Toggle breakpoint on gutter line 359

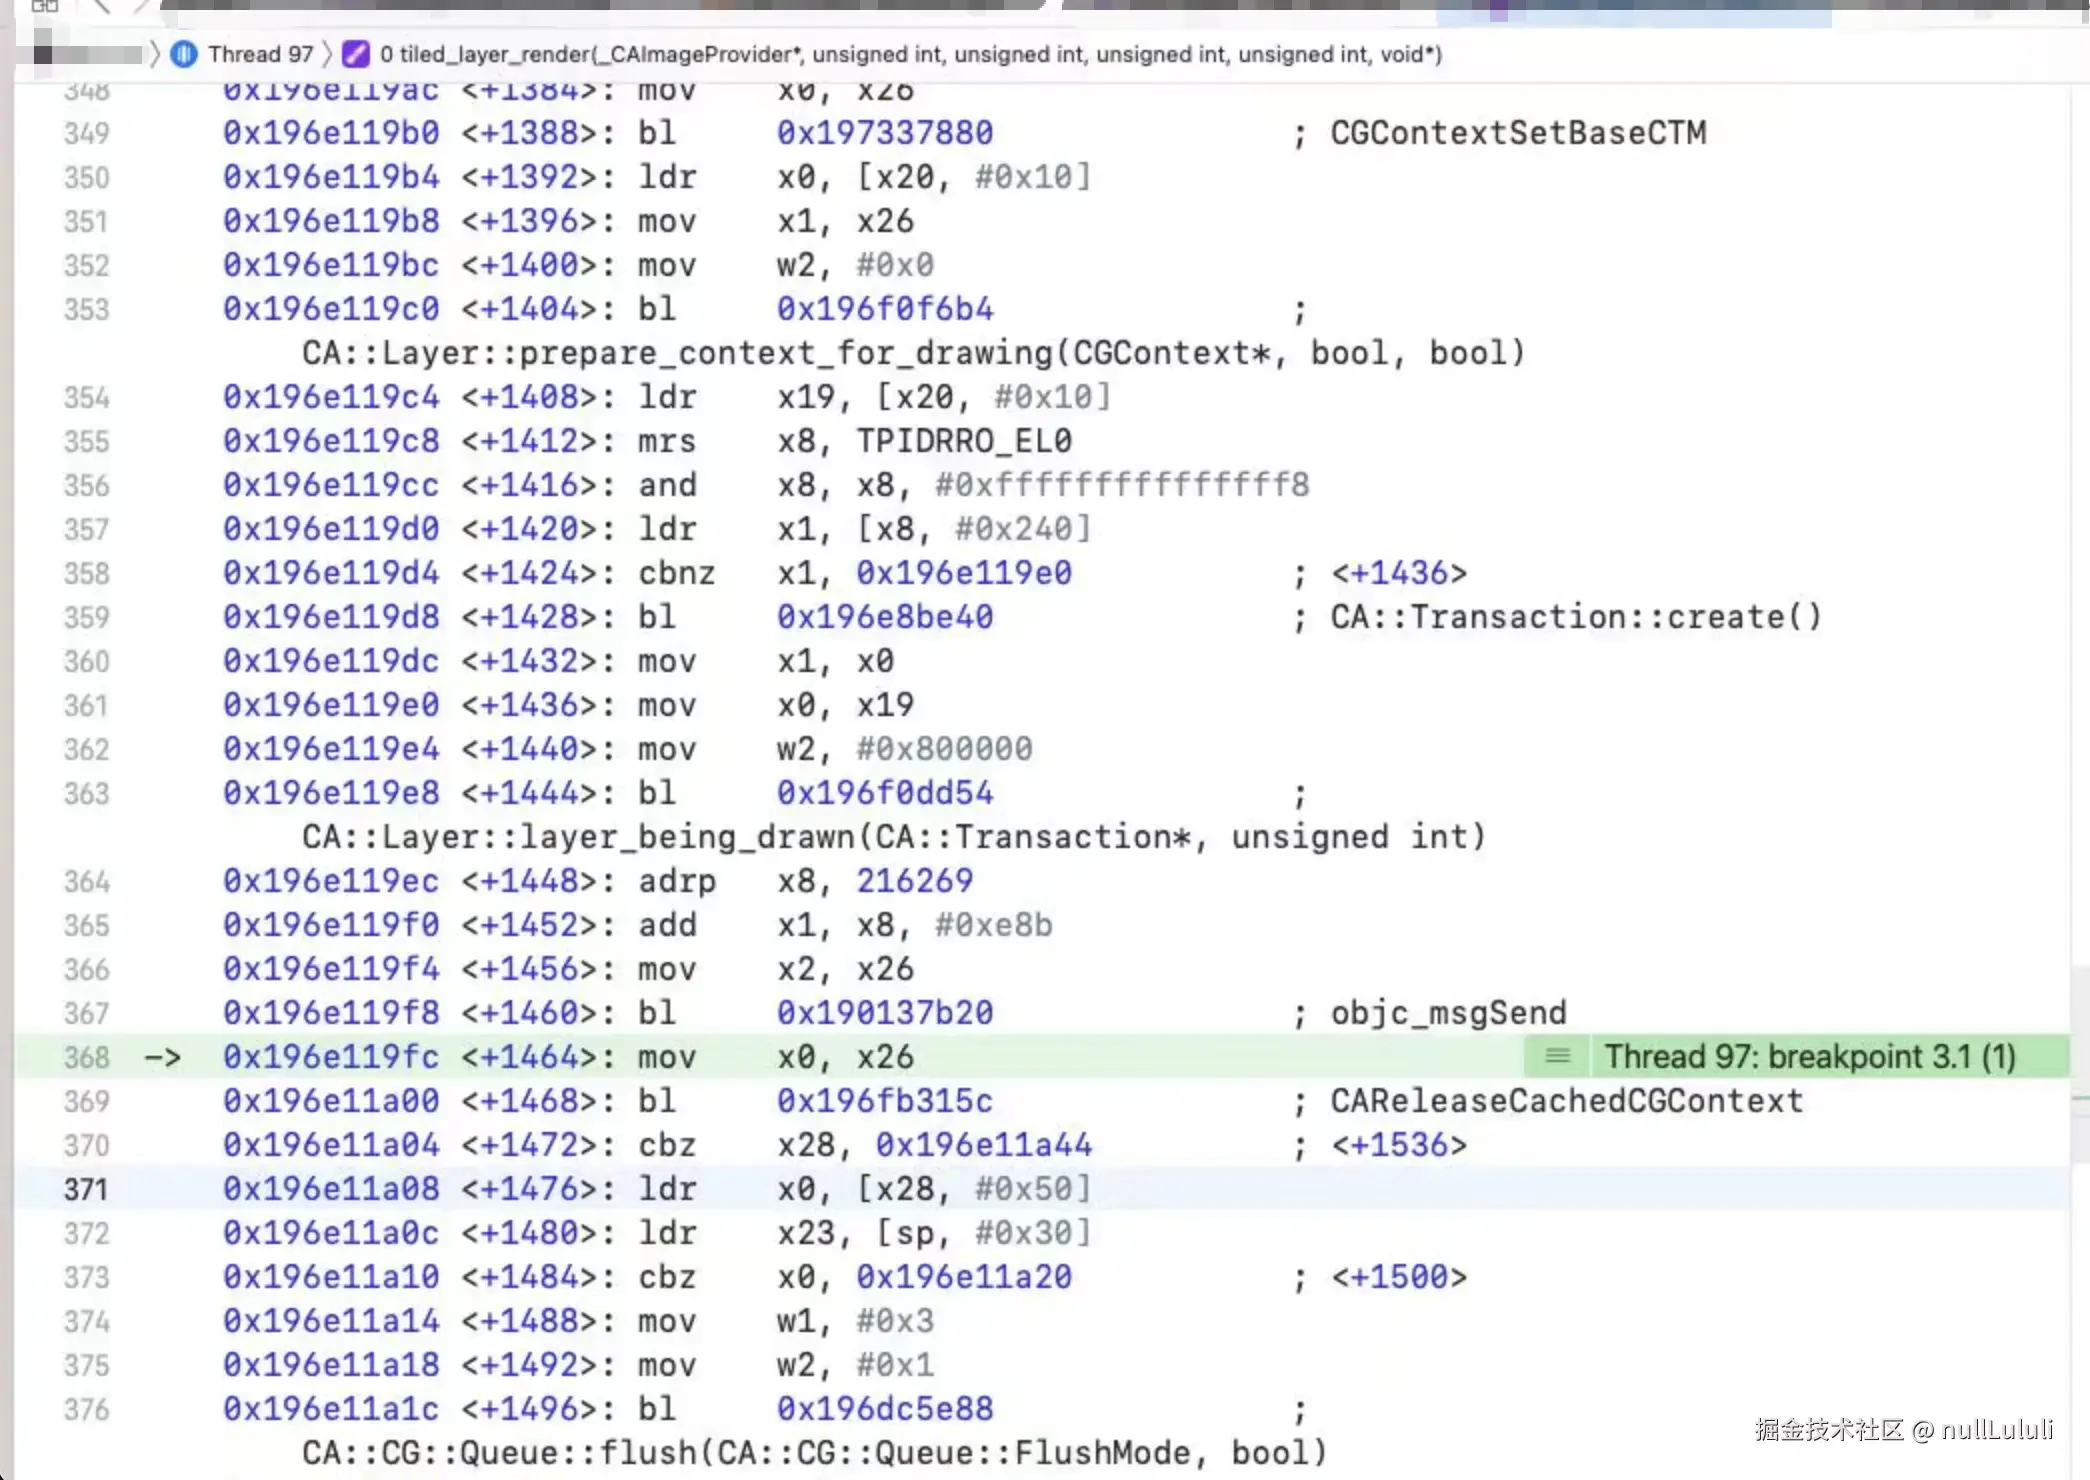point(86,617)
